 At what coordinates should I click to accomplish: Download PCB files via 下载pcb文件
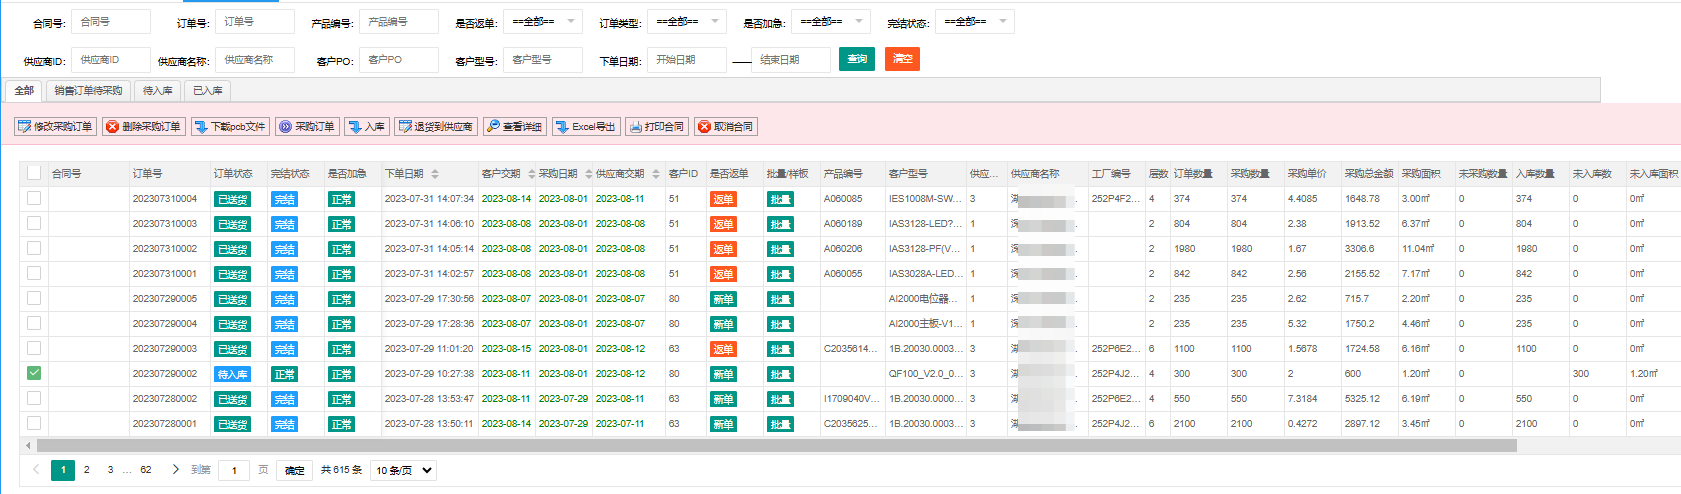point(230,127)
